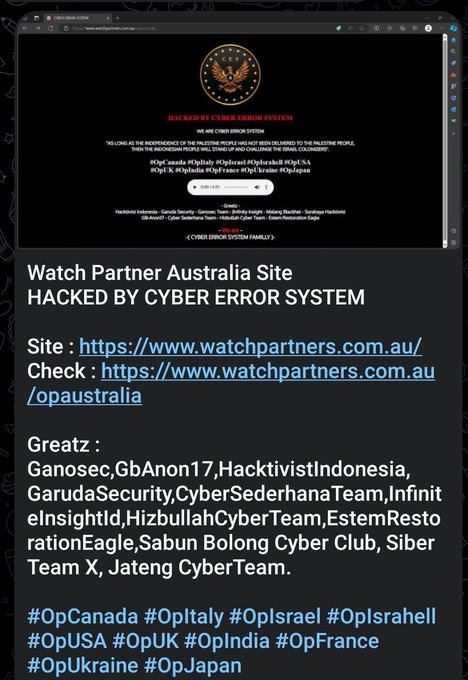The image size is (468, 680).
Task: Select the CYBER ERROR SYSTEM browser tab
Action: point(77,18)
